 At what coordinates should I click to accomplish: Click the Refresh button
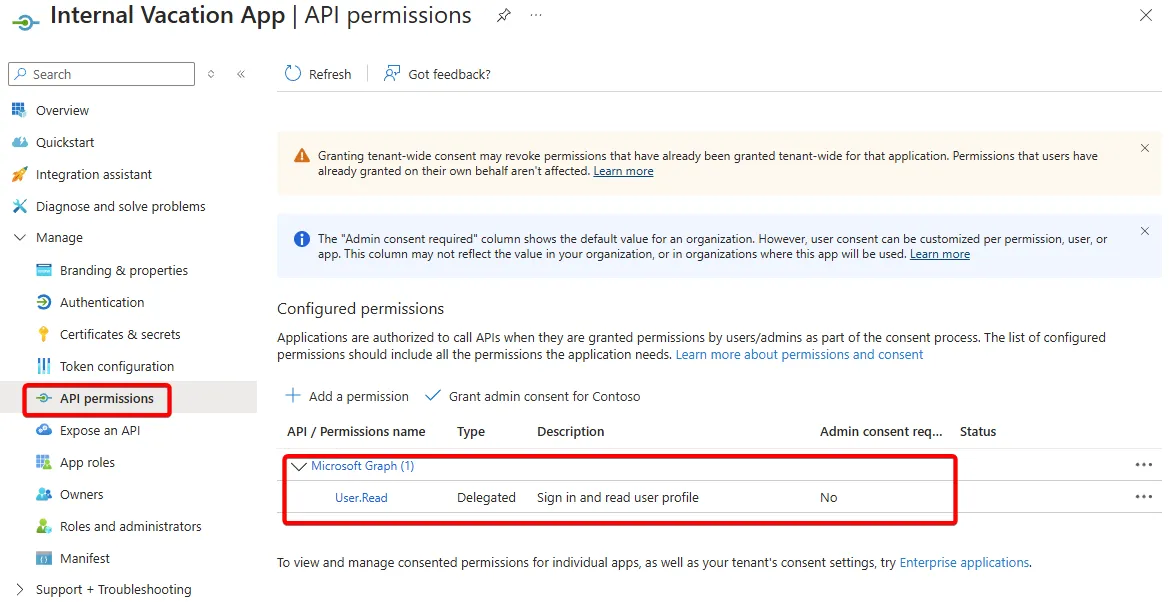pos(318,74)
